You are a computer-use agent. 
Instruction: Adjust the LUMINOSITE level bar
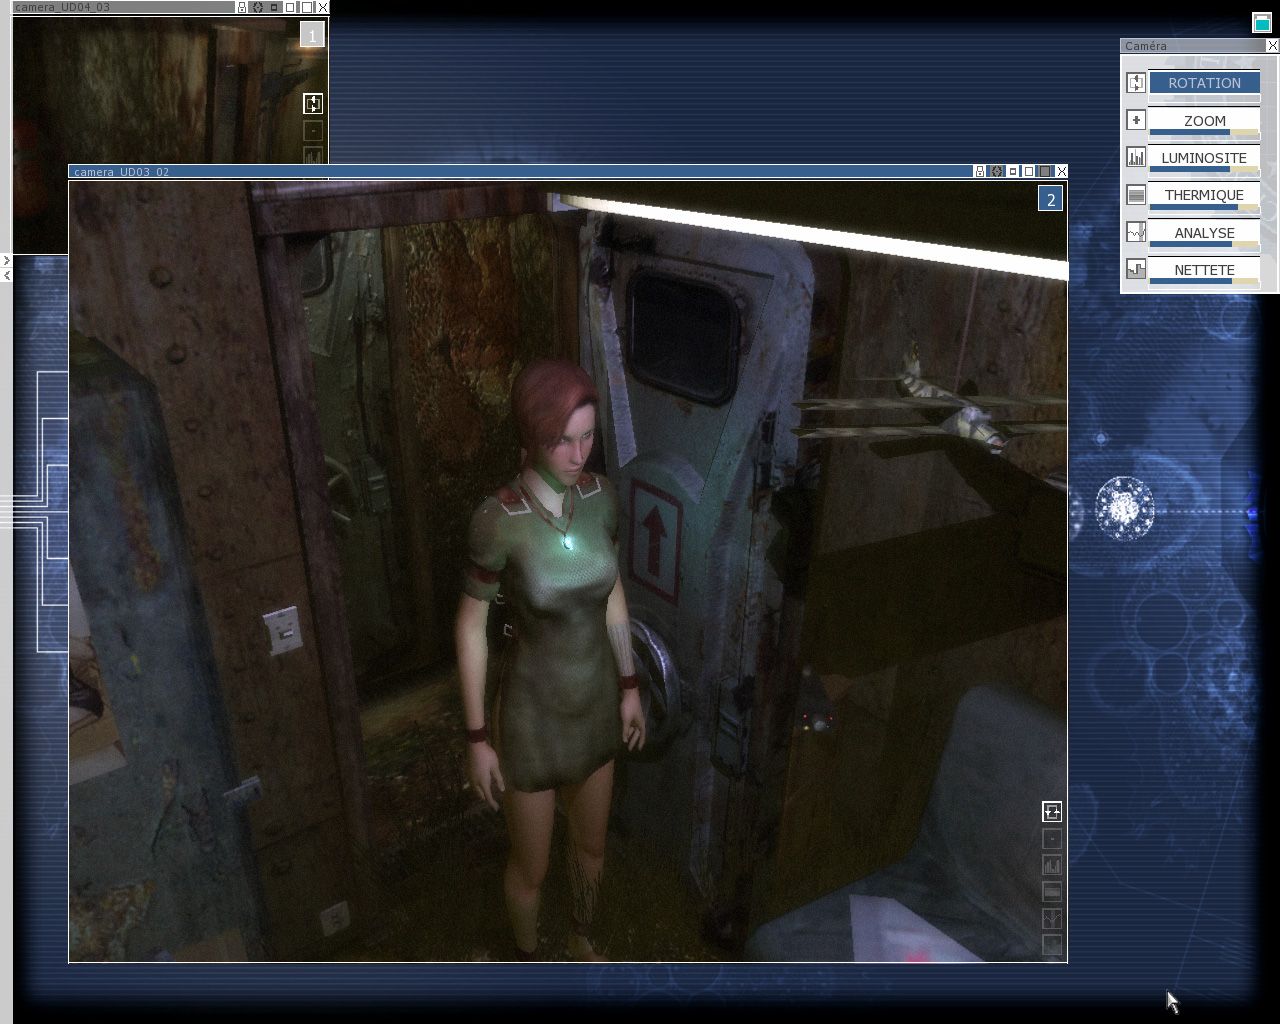point(1204,170)
